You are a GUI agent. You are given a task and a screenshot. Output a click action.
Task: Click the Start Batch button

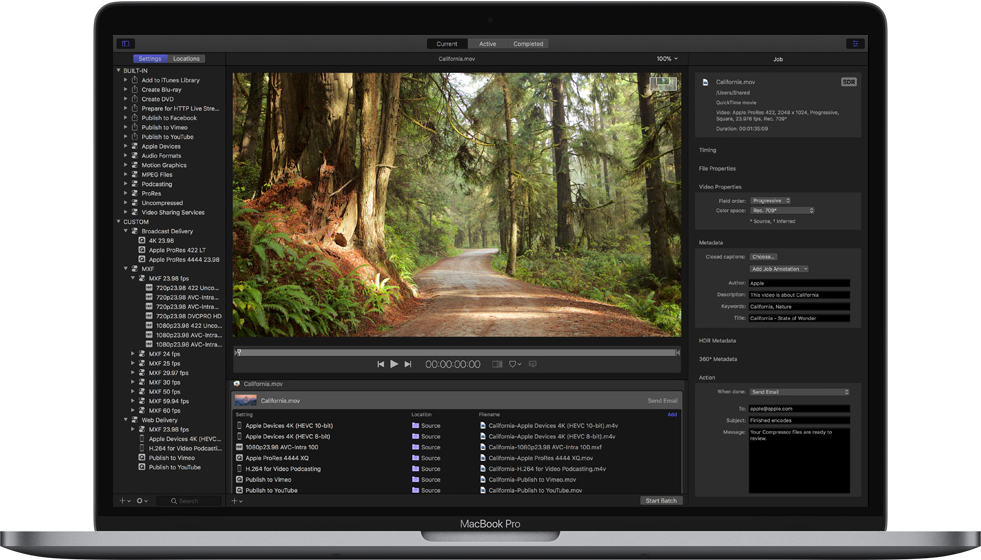click(661, 500)
